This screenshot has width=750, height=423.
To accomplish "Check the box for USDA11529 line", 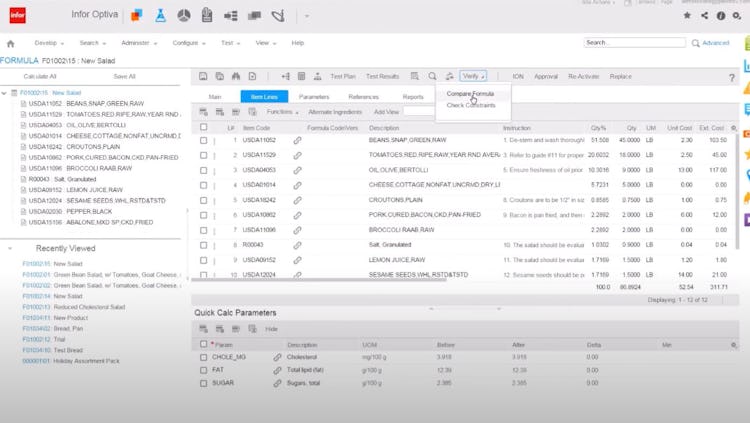I will pos(203,155).
